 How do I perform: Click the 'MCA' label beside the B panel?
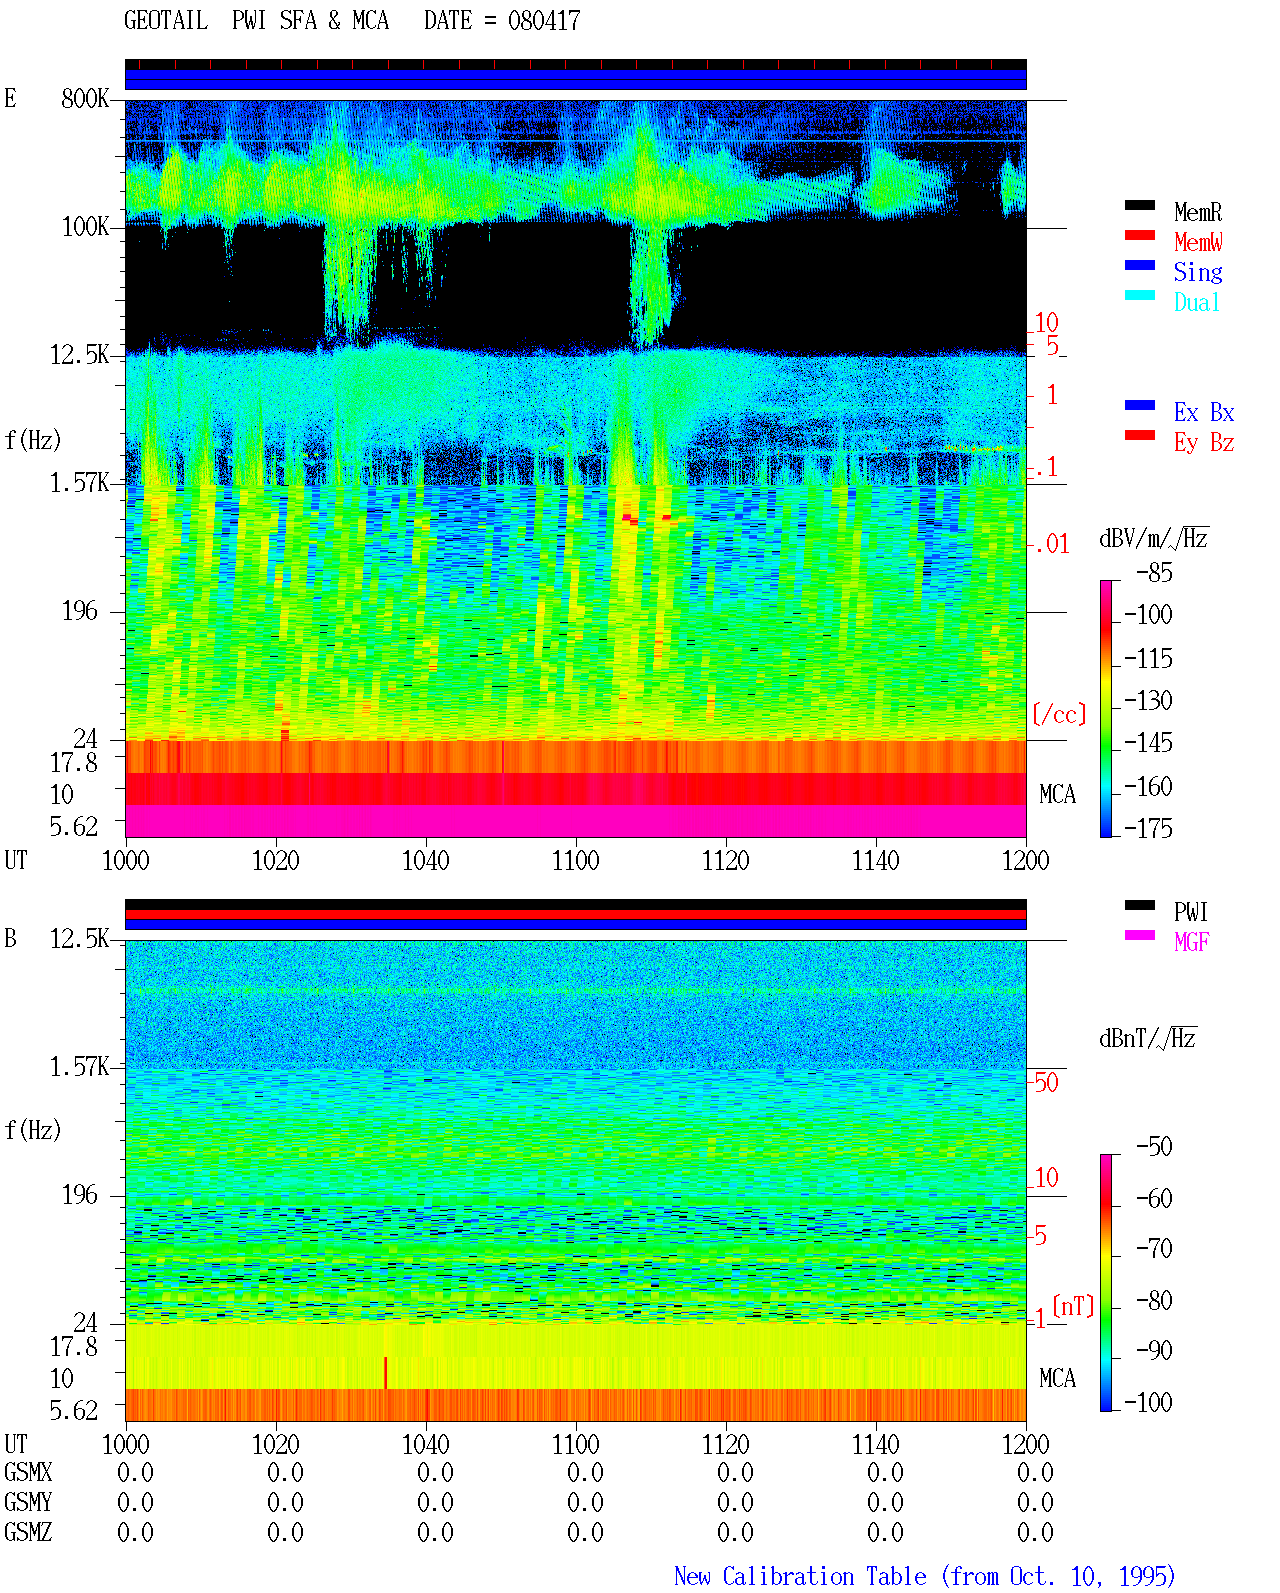(x=1057, y=1378)
